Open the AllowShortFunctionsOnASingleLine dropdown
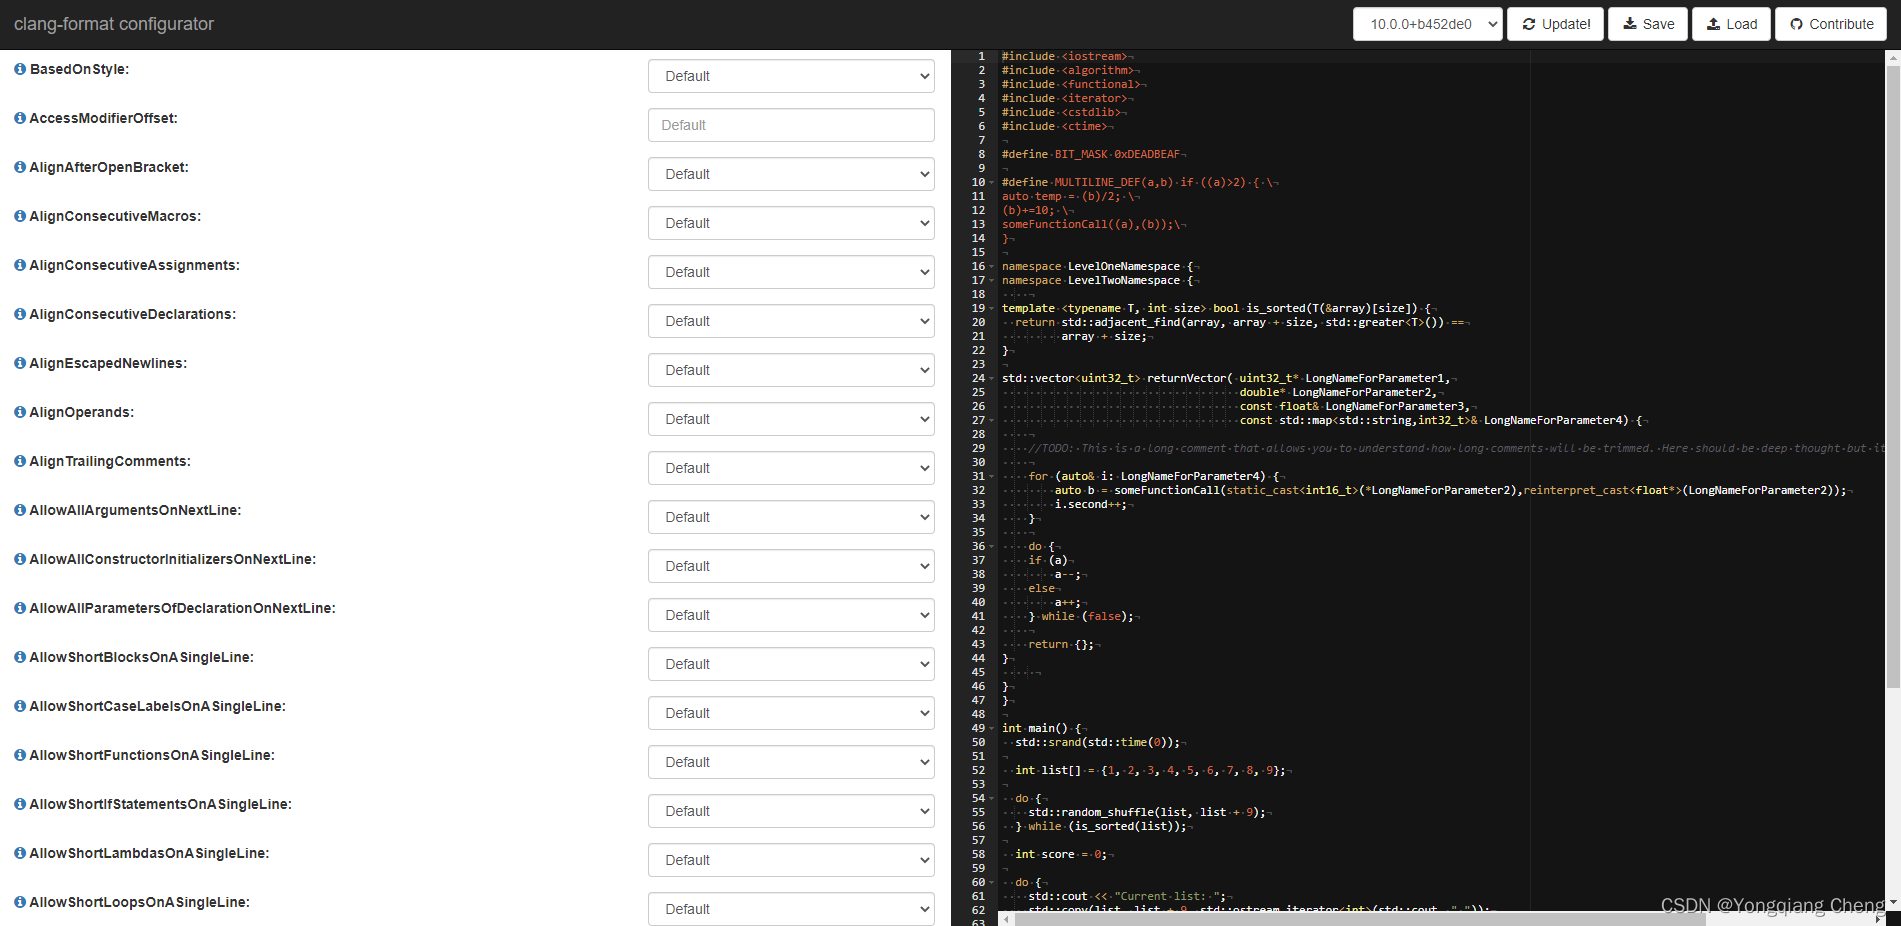Screen dimensions: 1901x926 (790, 762)
